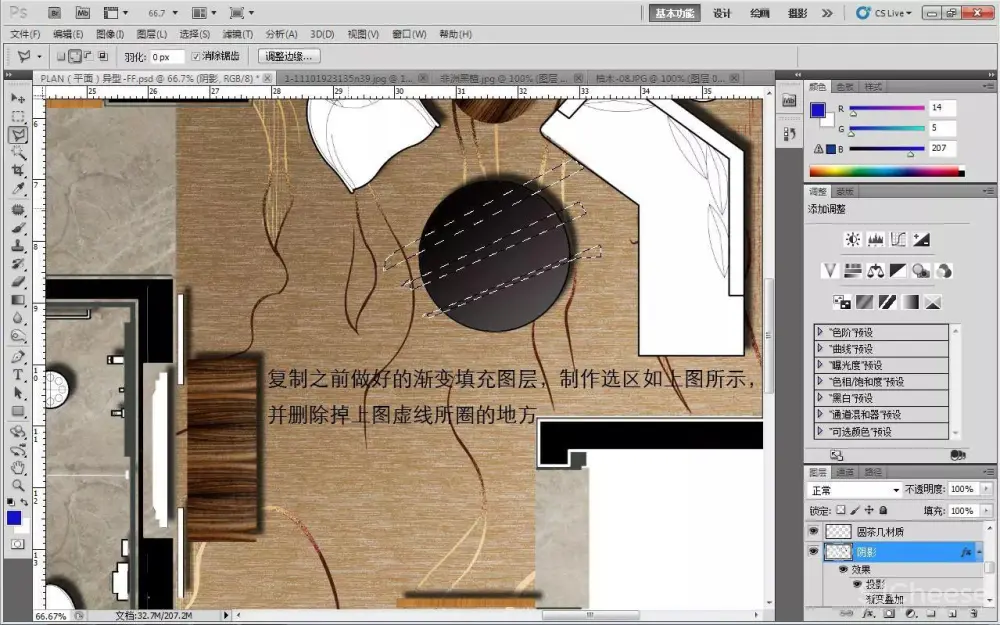1000x625 pixels.
Task: Click the lock-all padlock icon in Layers
Action: 883,511
